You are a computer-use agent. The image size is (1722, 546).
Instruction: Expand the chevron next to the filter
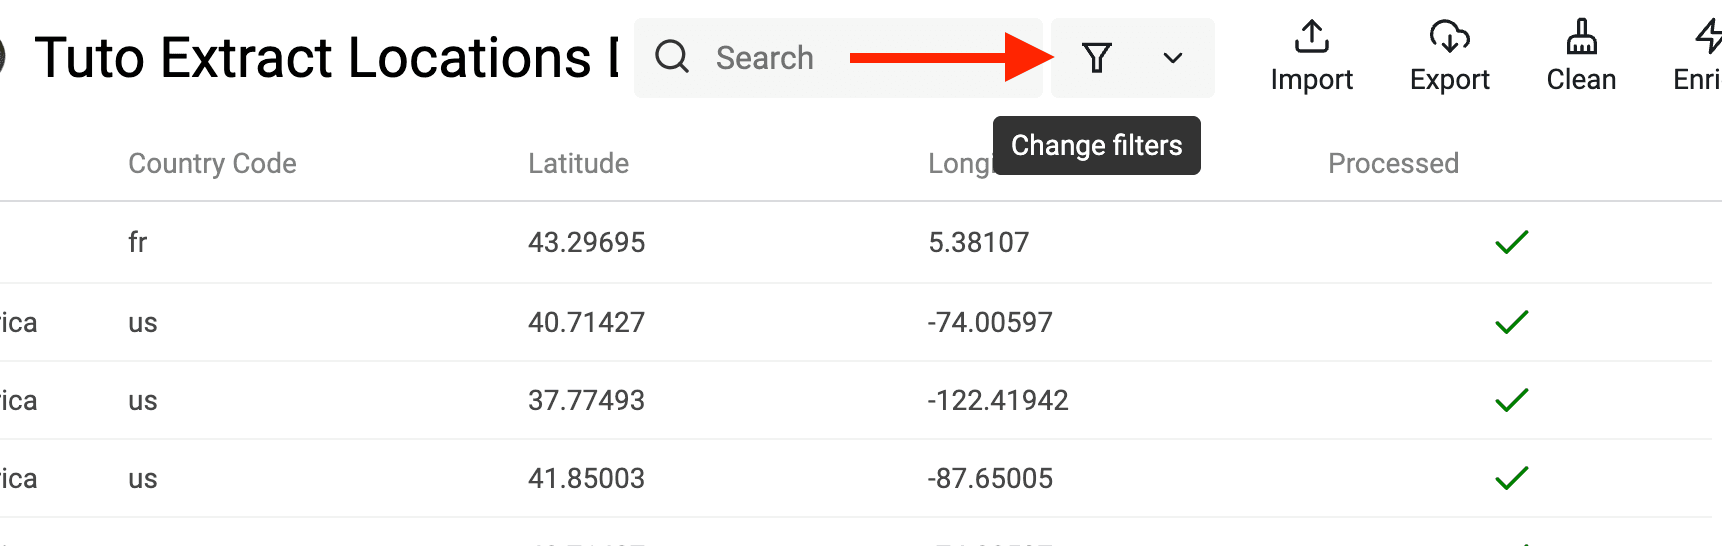click(x=1173, y=58)
